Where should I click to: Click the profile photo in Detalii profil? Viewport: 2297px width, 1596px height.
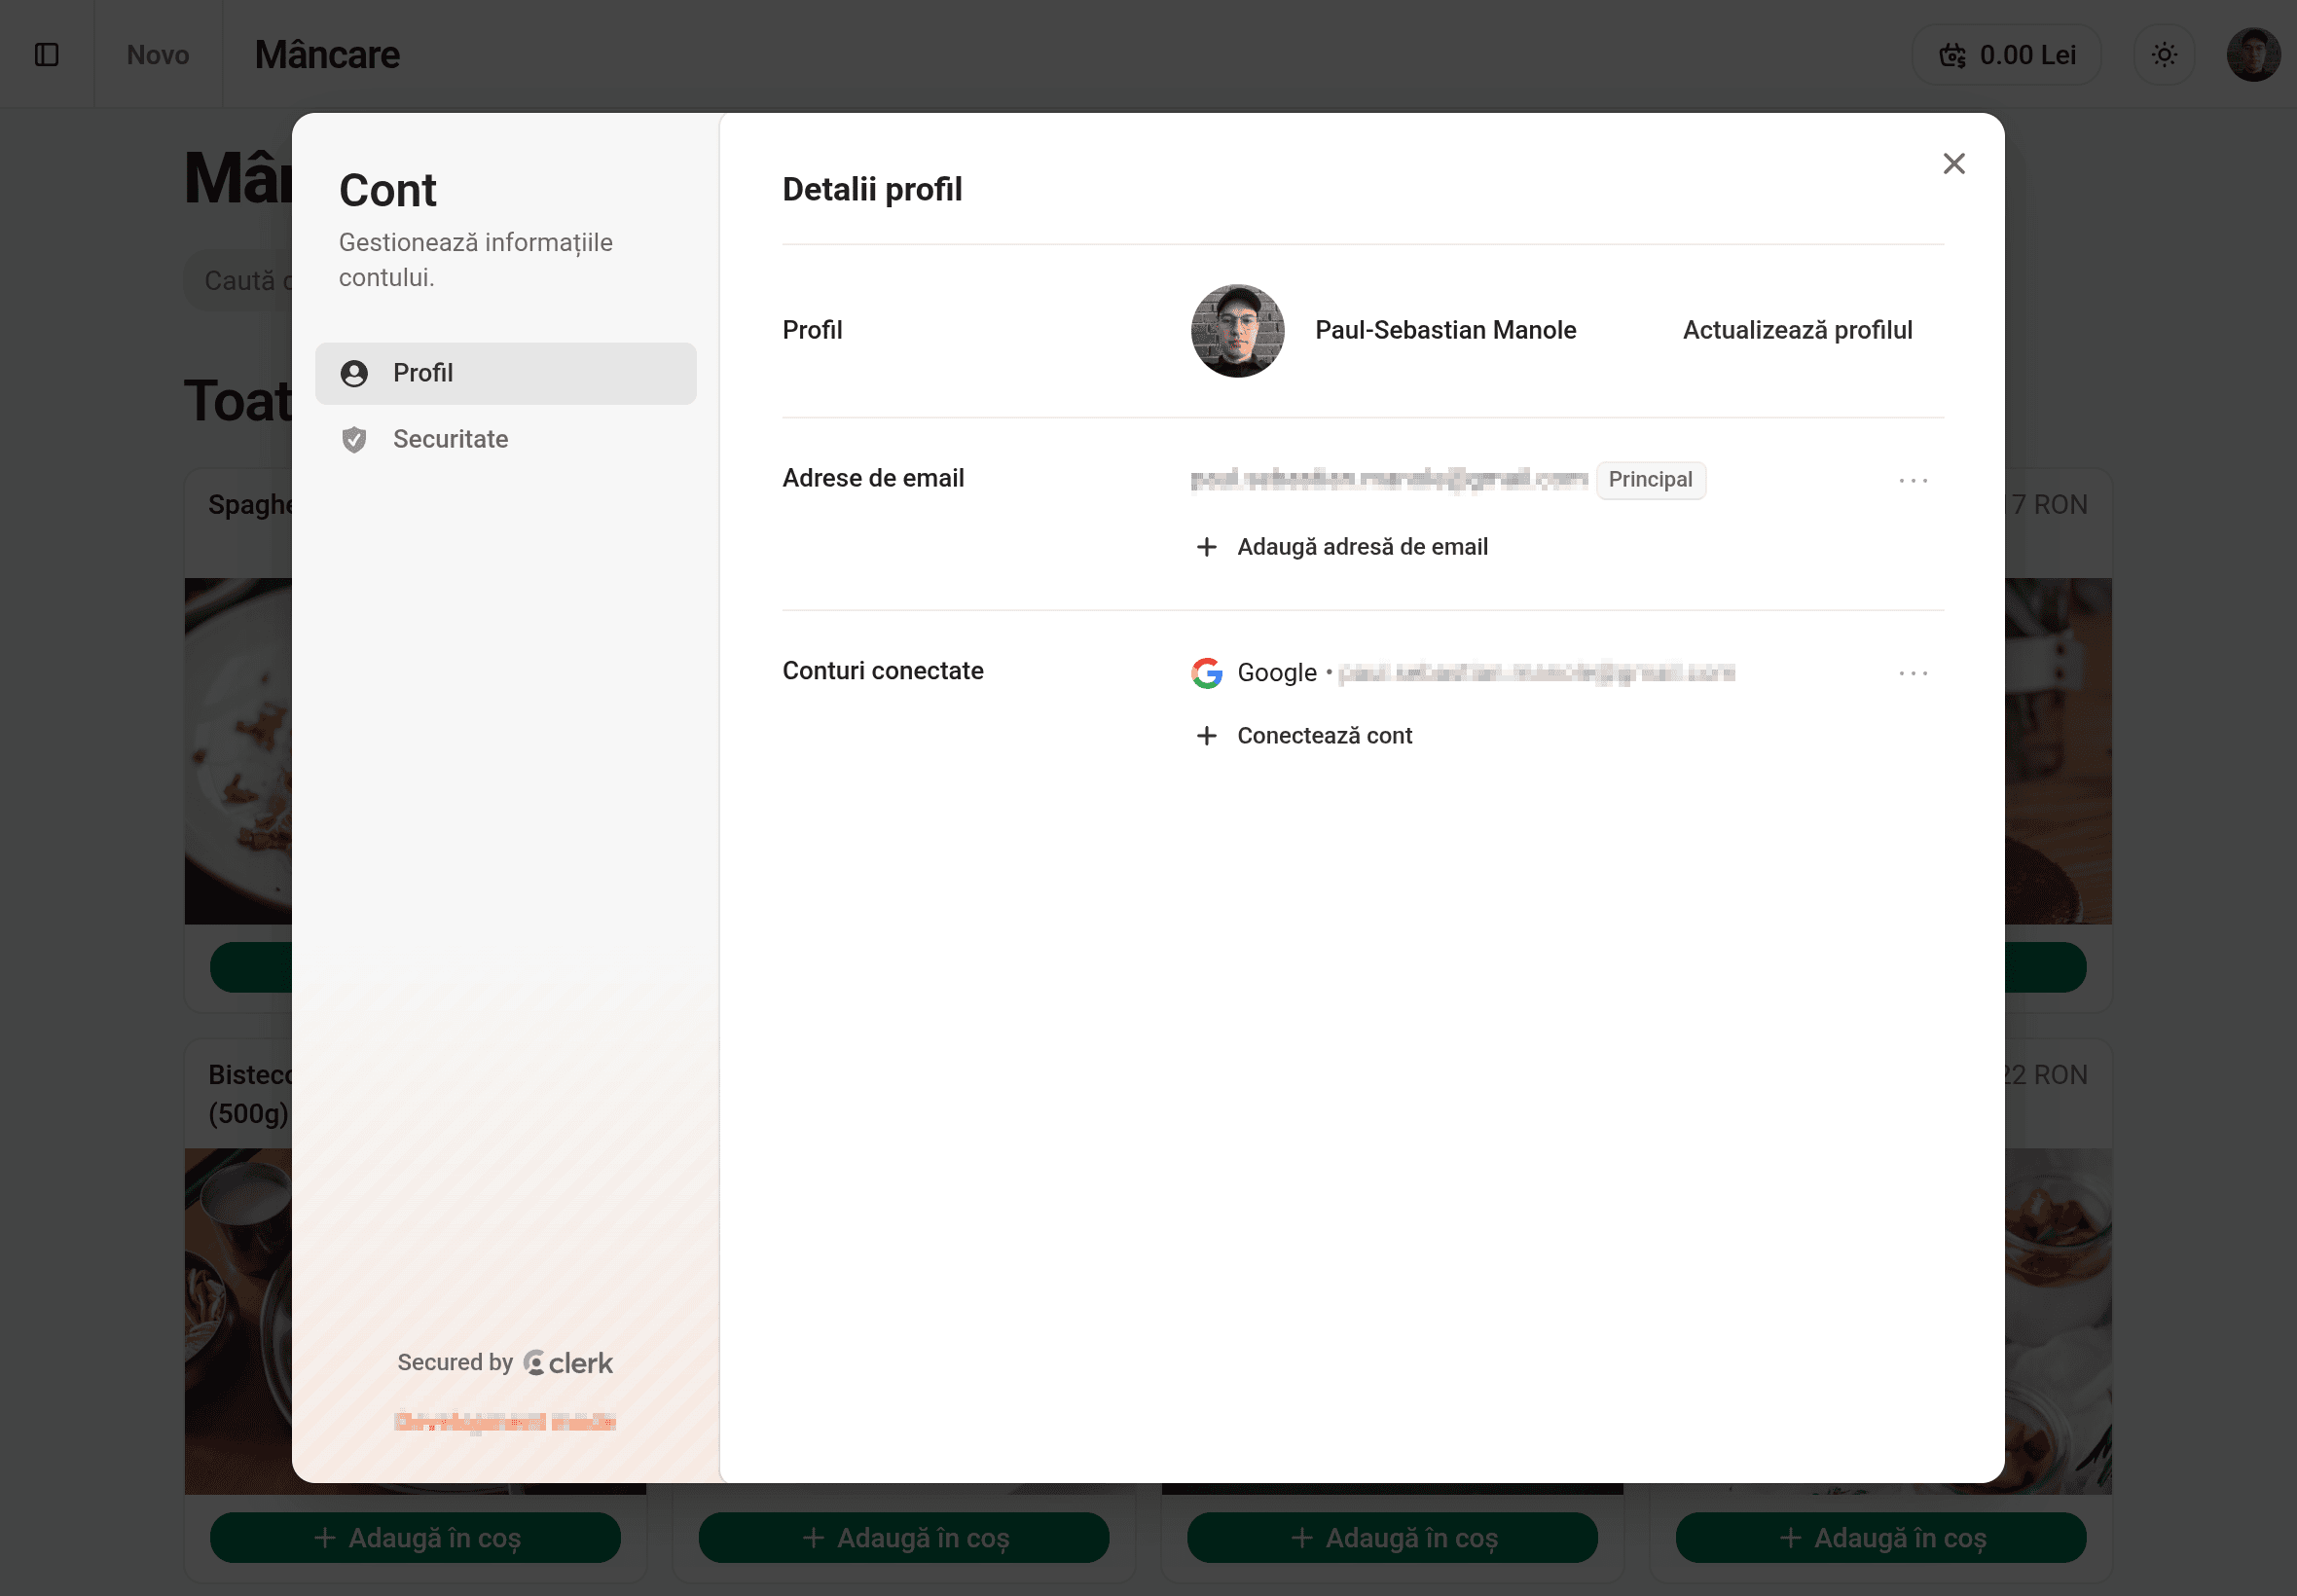pyautogui.click(x=1237, y=331)
